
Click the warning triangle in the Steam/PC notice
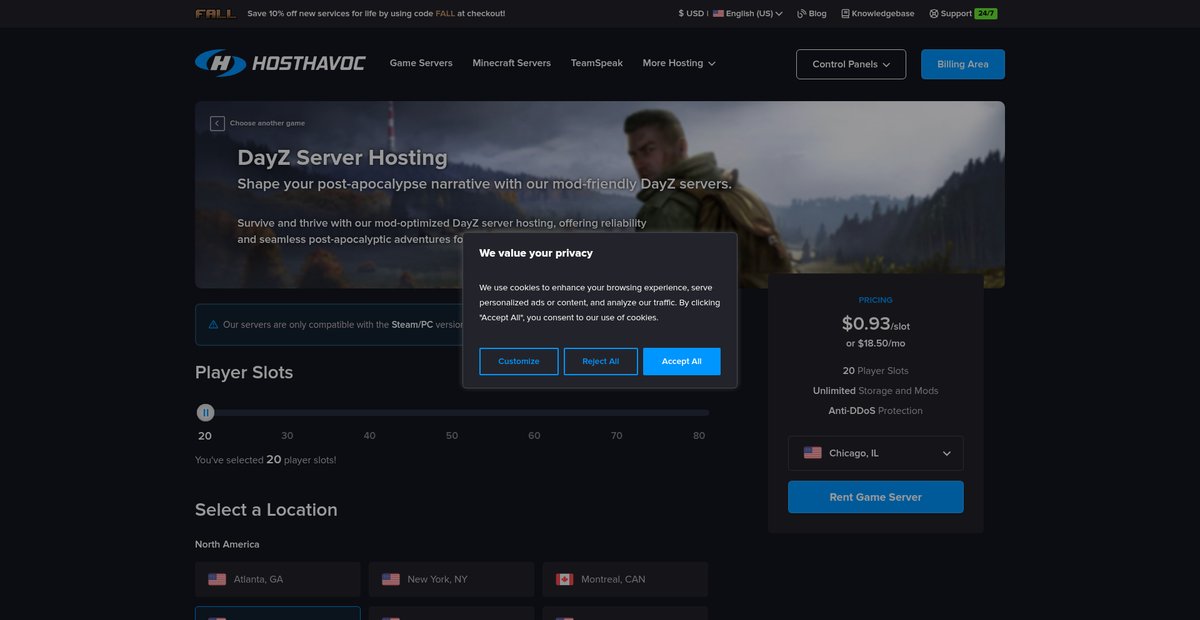point(213,325)
